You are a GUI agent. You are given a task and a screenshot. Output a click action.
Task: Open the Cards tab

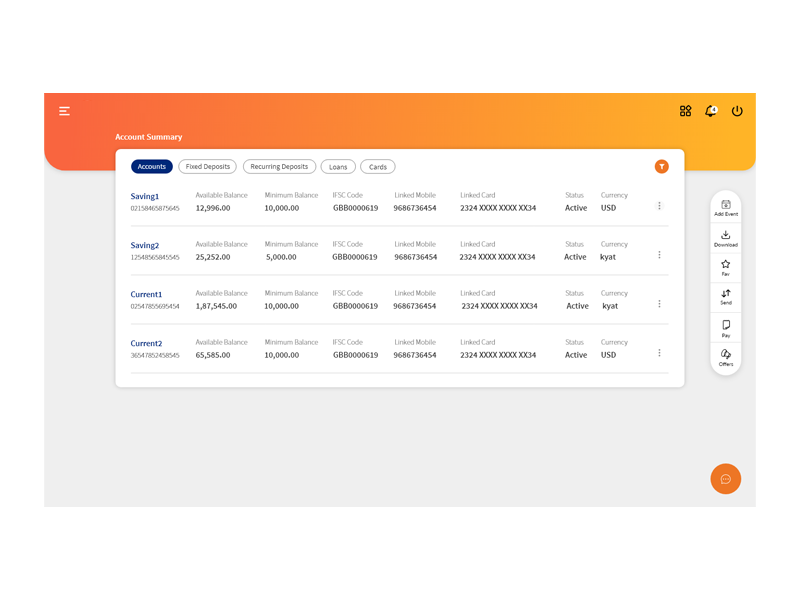pos(378,167)
